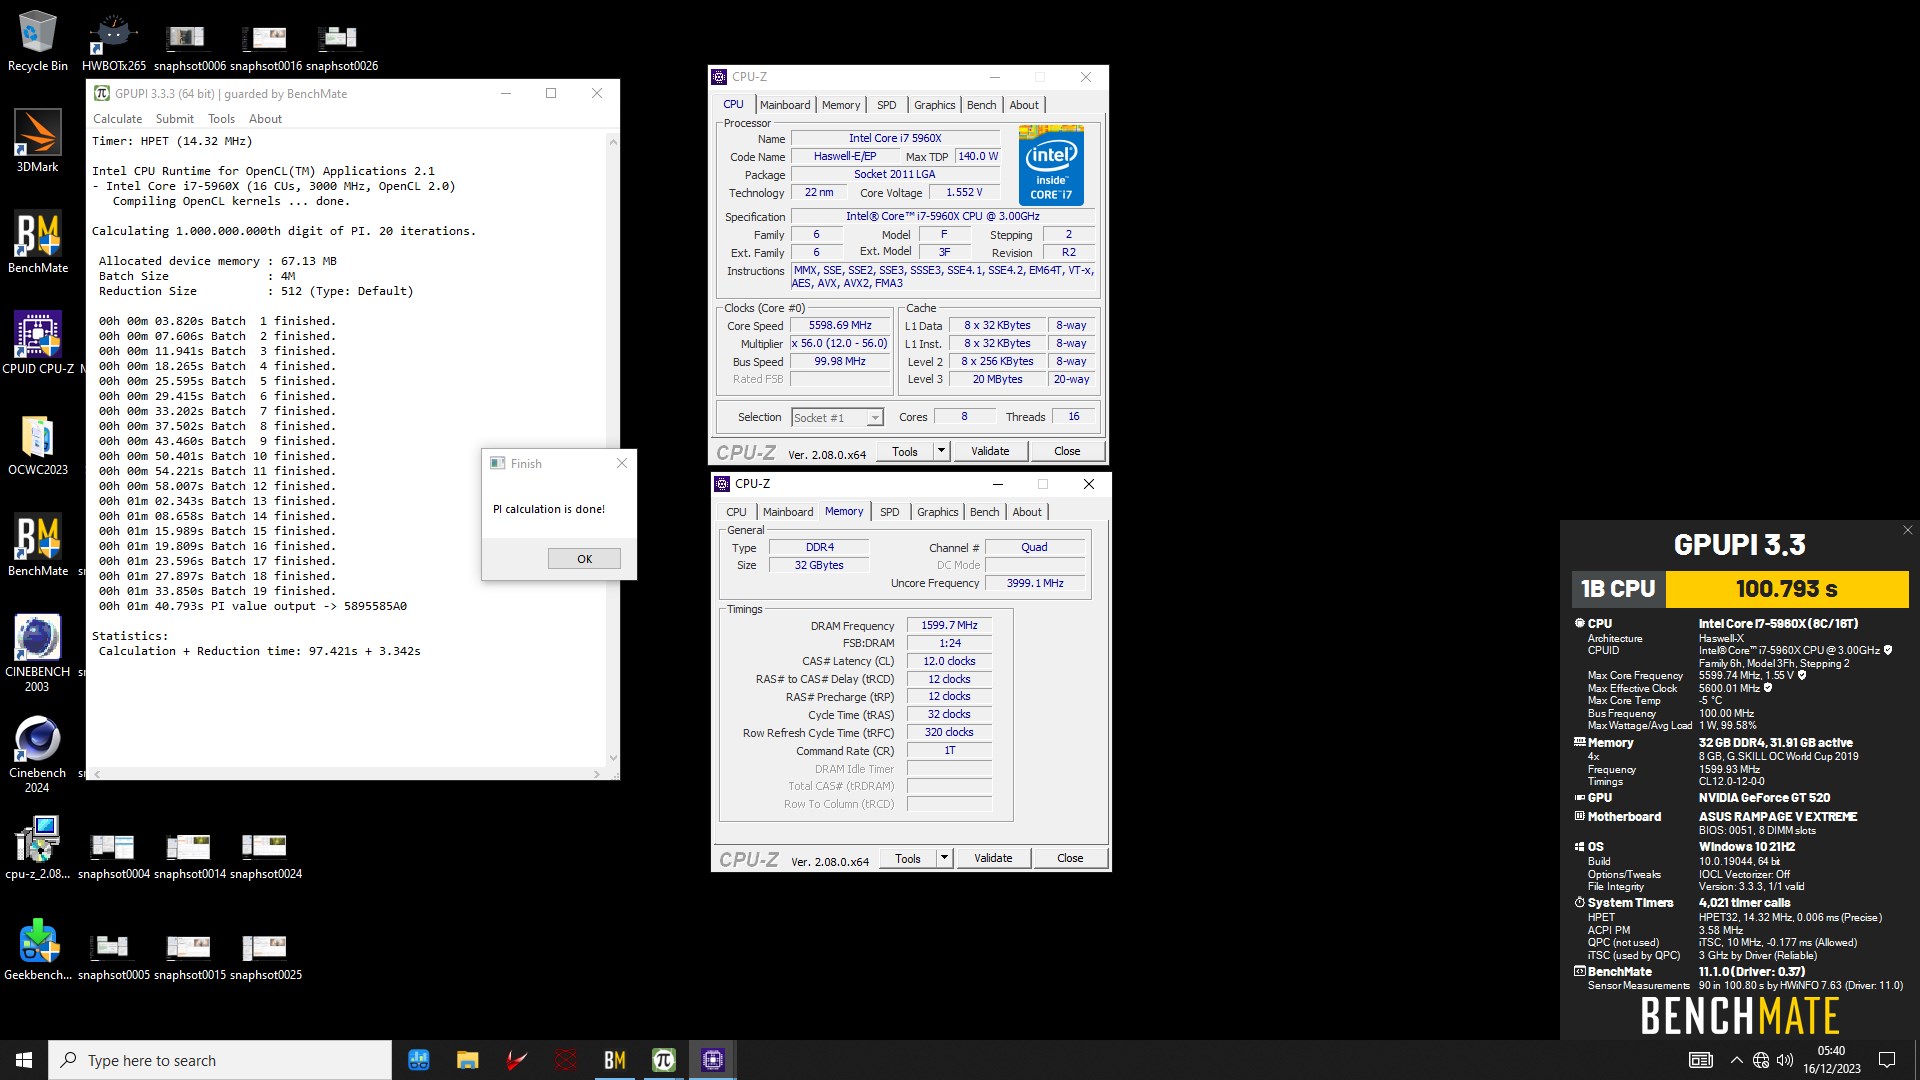
Task: Expand Tools dropdown arrow in top CPU-Z
Action: pyautogui.click(x=941, y=451)
